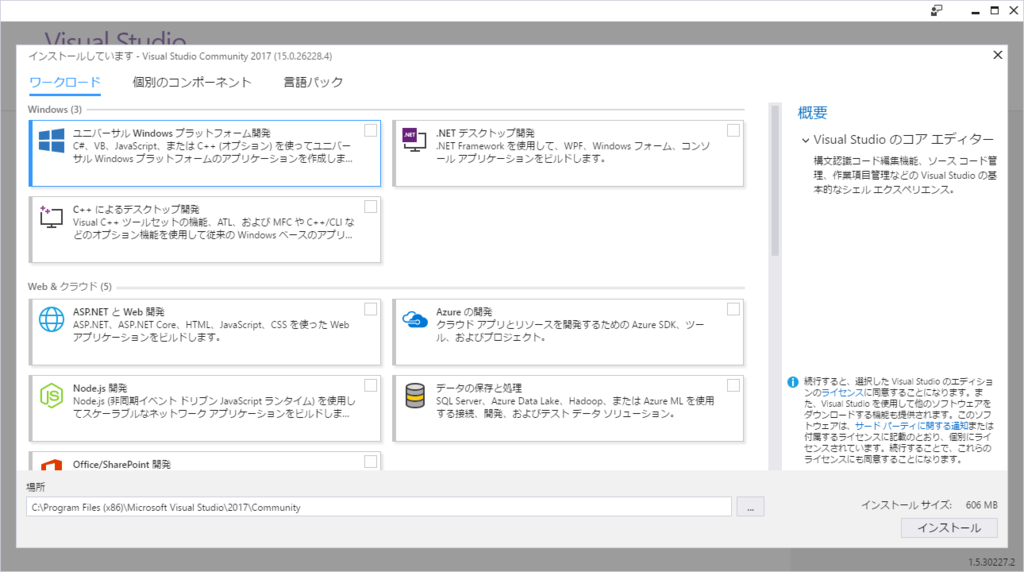
Task: Check the .NET desktop development checkbox
Action: point(733,131)
